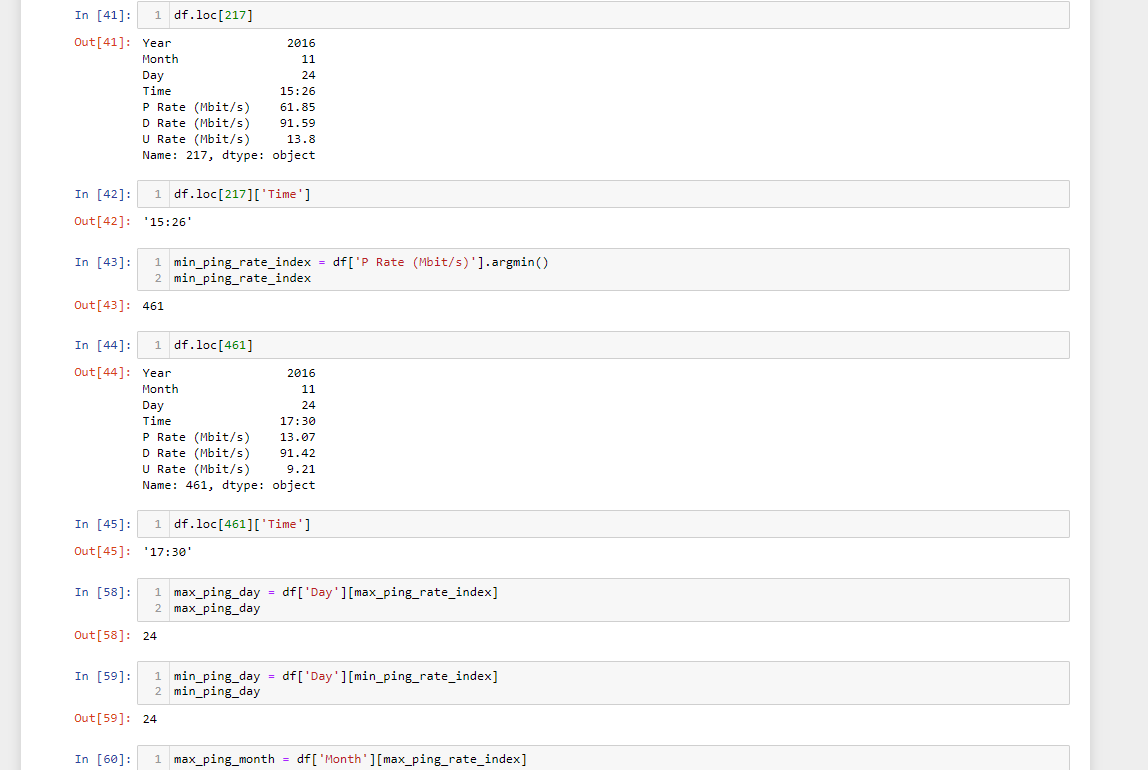Click the In [43]: prompt label
Viewport: 1148px width, 770px height.
pos(102,262)
